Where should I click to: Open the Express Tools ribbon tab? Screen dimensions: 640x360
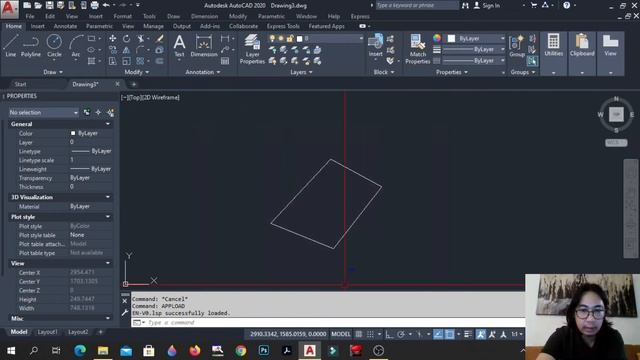pos(283,26)
